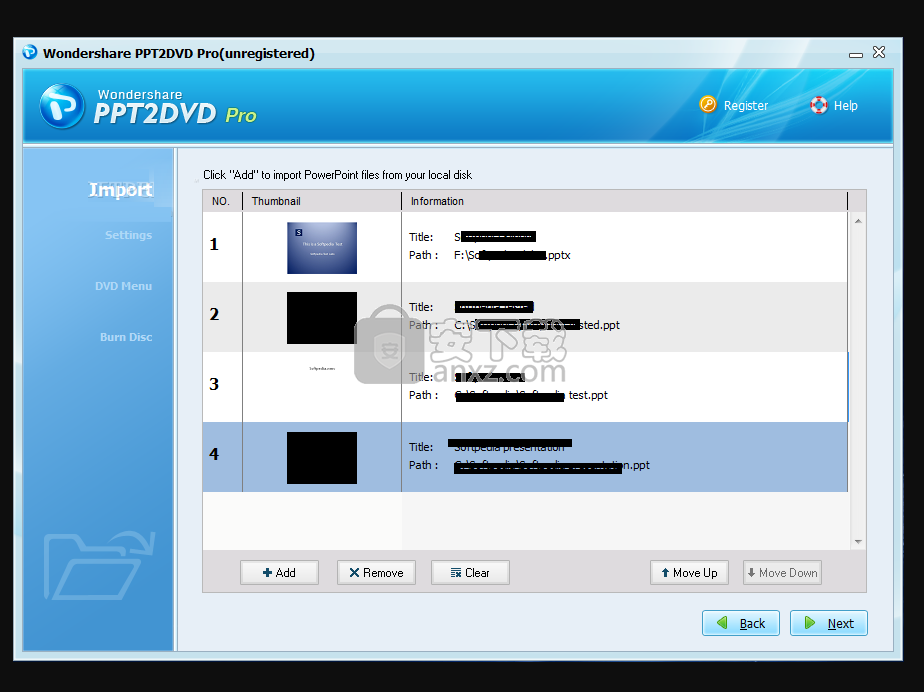
Task: Switch to the DVD Menu step
Action: point(123,286)
